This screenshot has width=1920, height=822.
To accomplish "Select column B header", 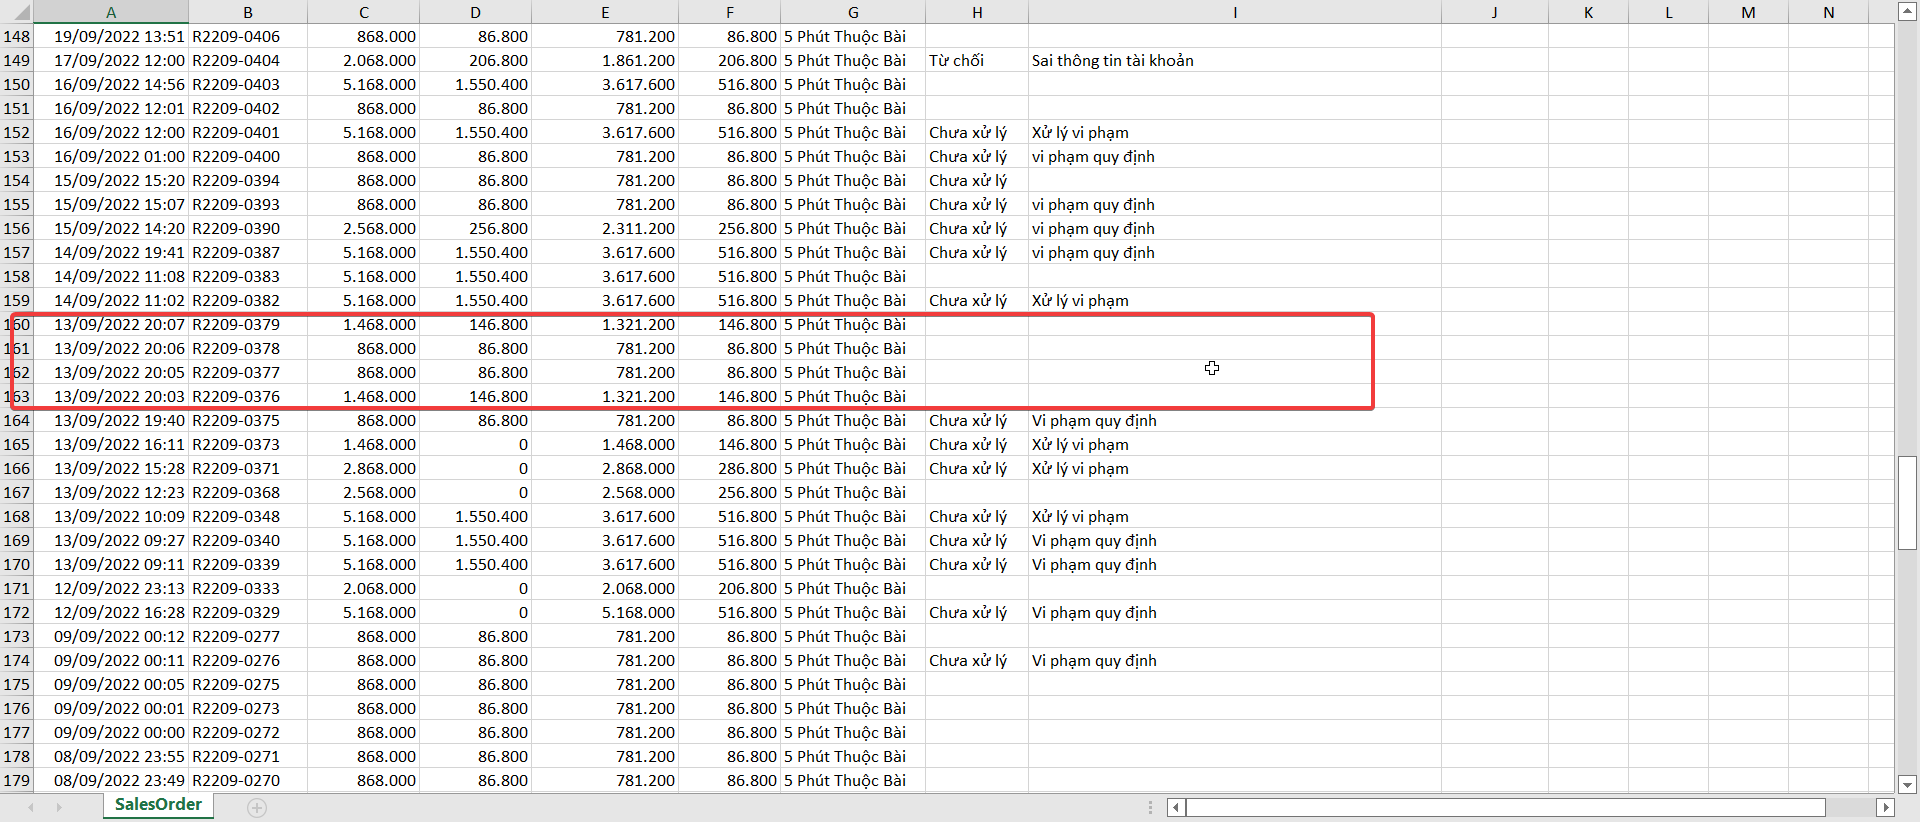I will click(247, 12).
